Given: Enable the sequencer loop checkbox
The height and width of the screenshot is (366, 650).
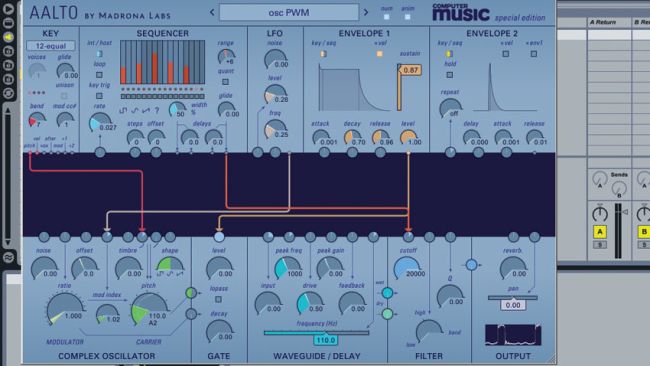Looking at the screenshot, I should click(99, 75).
